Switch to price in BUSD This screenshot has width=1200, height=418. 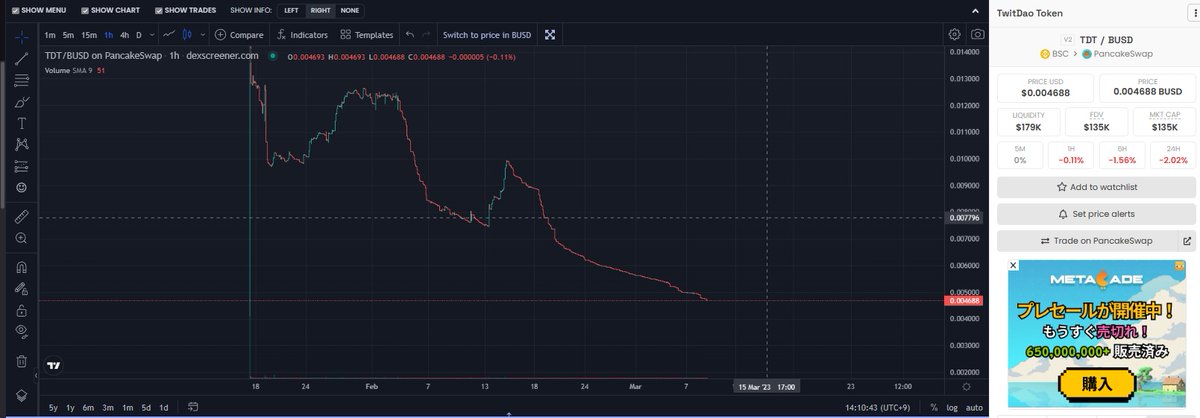coord(487,35)
